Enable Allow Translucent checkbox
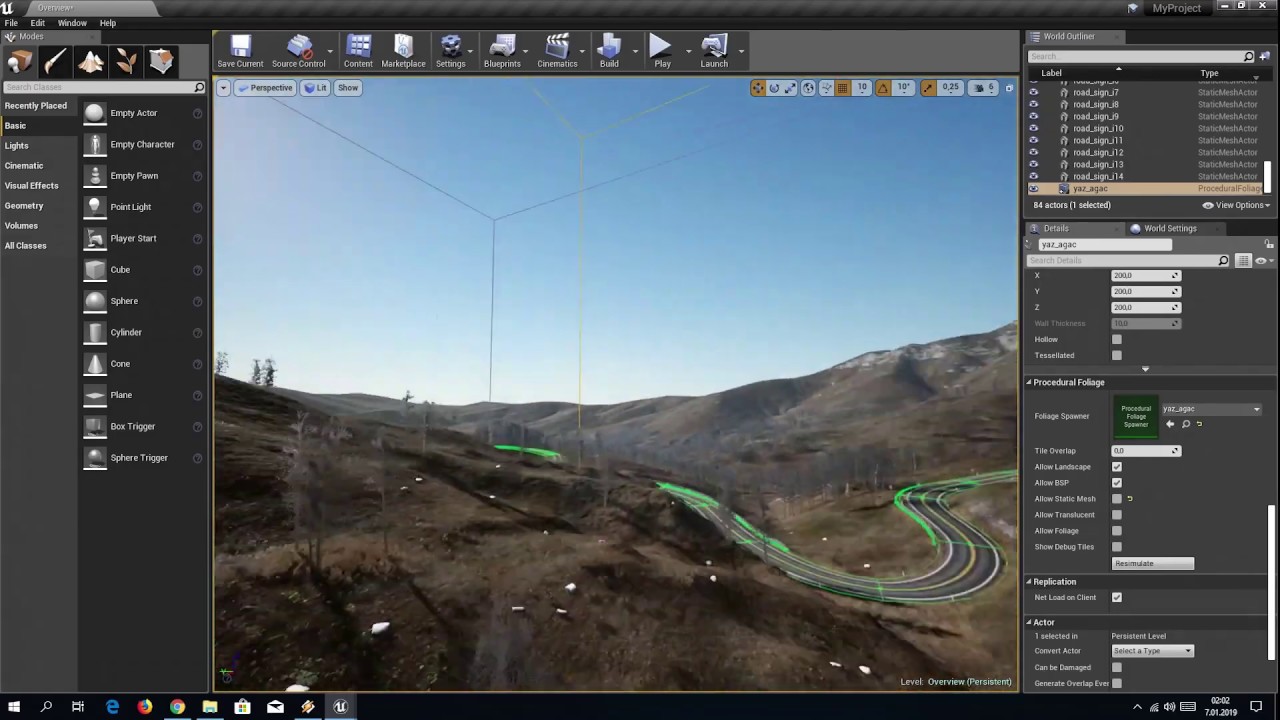Viewport: 1280px width, 720px height. 1117,515
